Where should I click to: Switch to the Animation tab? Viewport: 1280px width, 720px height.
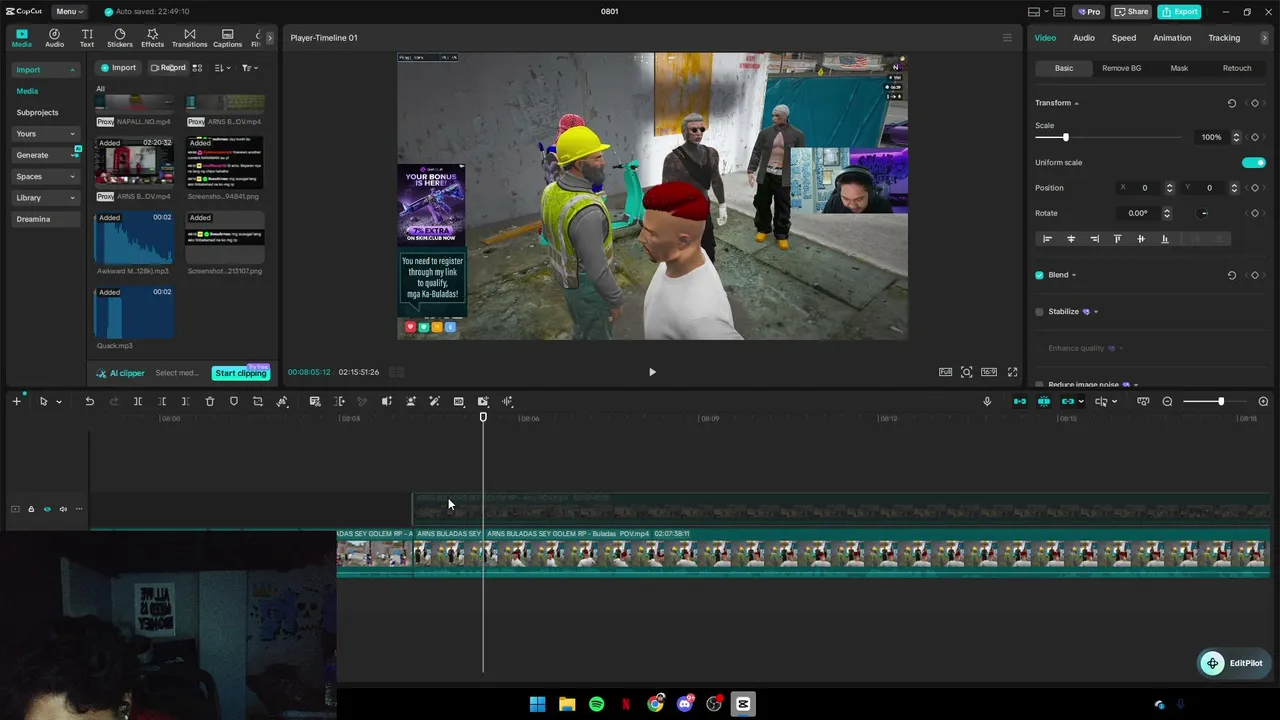click(x=1172, y=38)
